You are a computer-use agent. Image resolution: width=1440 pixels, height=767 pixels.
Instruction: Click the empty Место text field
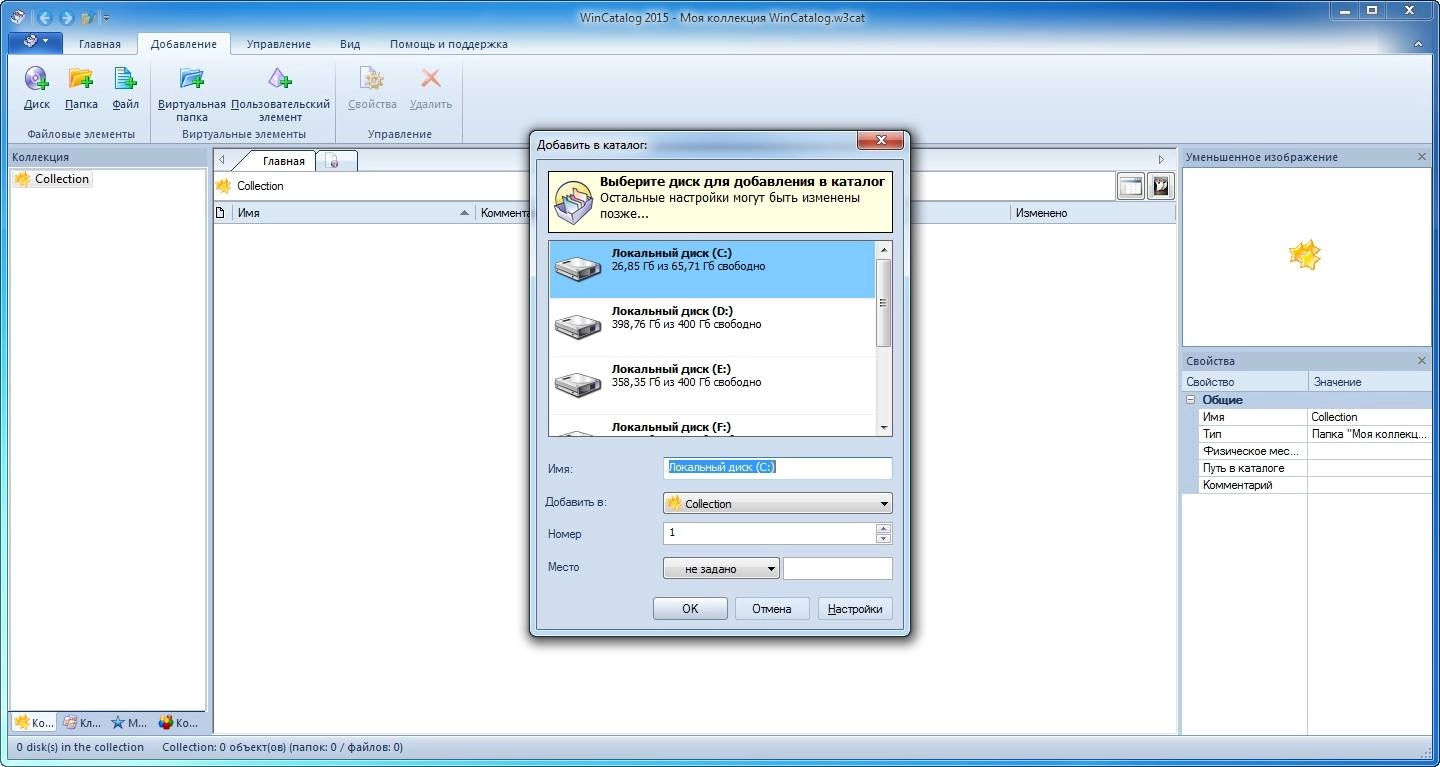coord(837,569)
